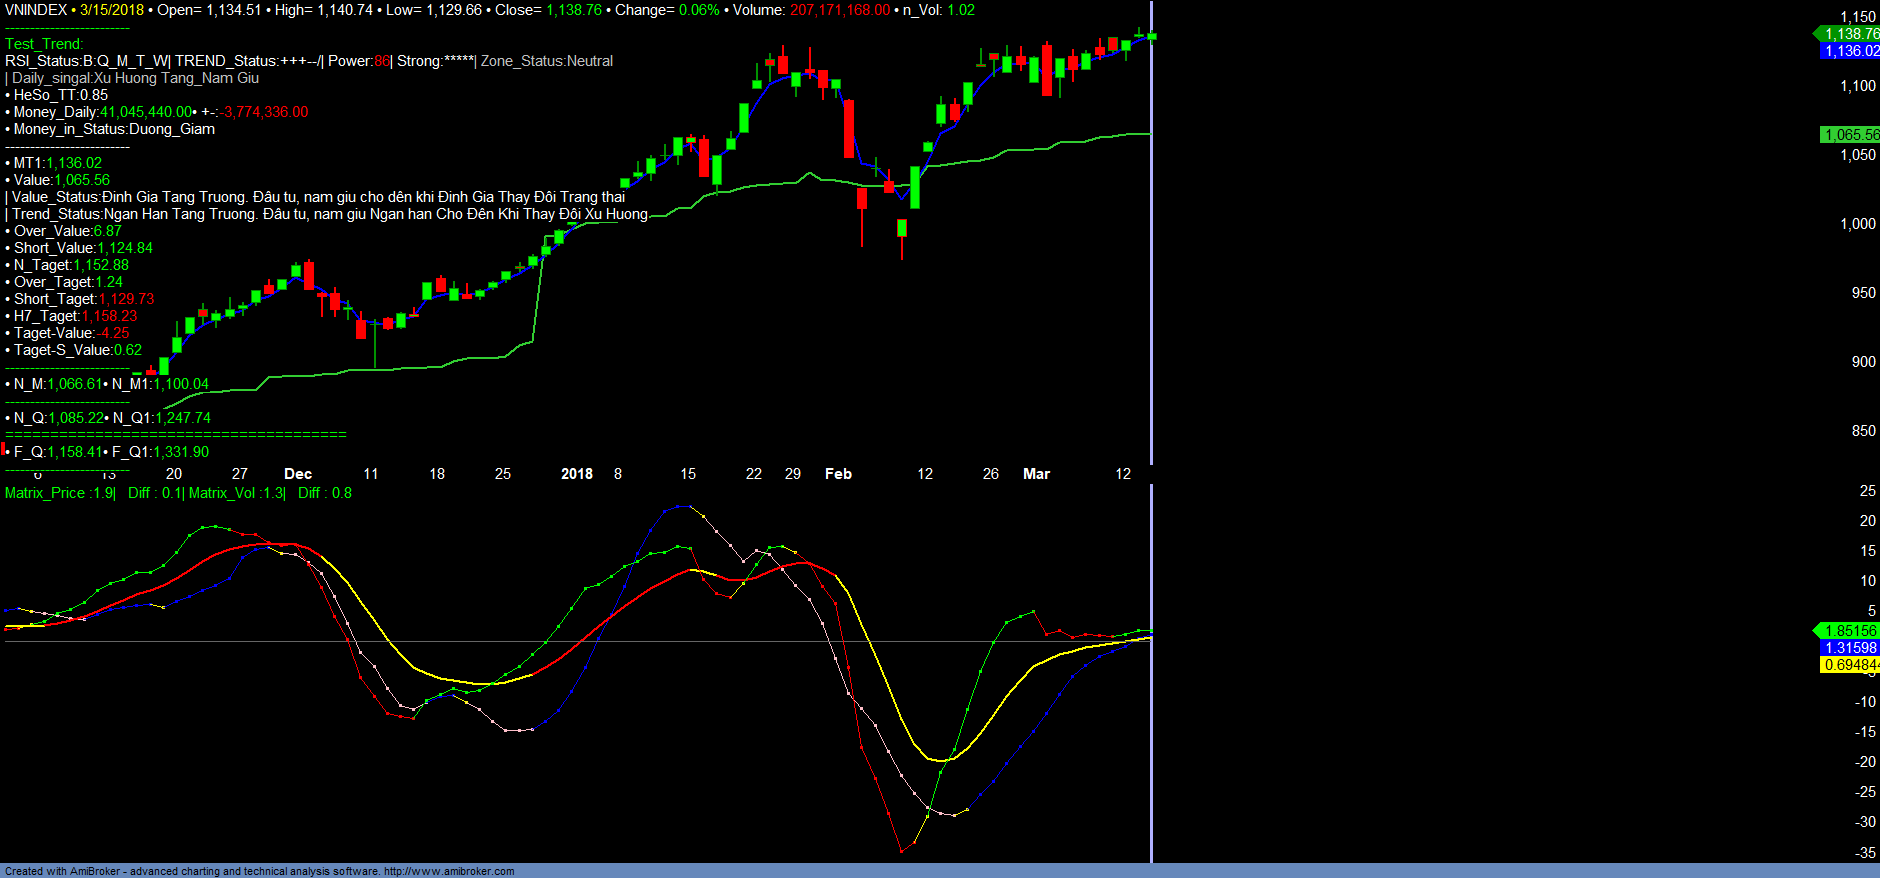Click the blue 1.31598 indicator tag

(x=1850, y=648)
